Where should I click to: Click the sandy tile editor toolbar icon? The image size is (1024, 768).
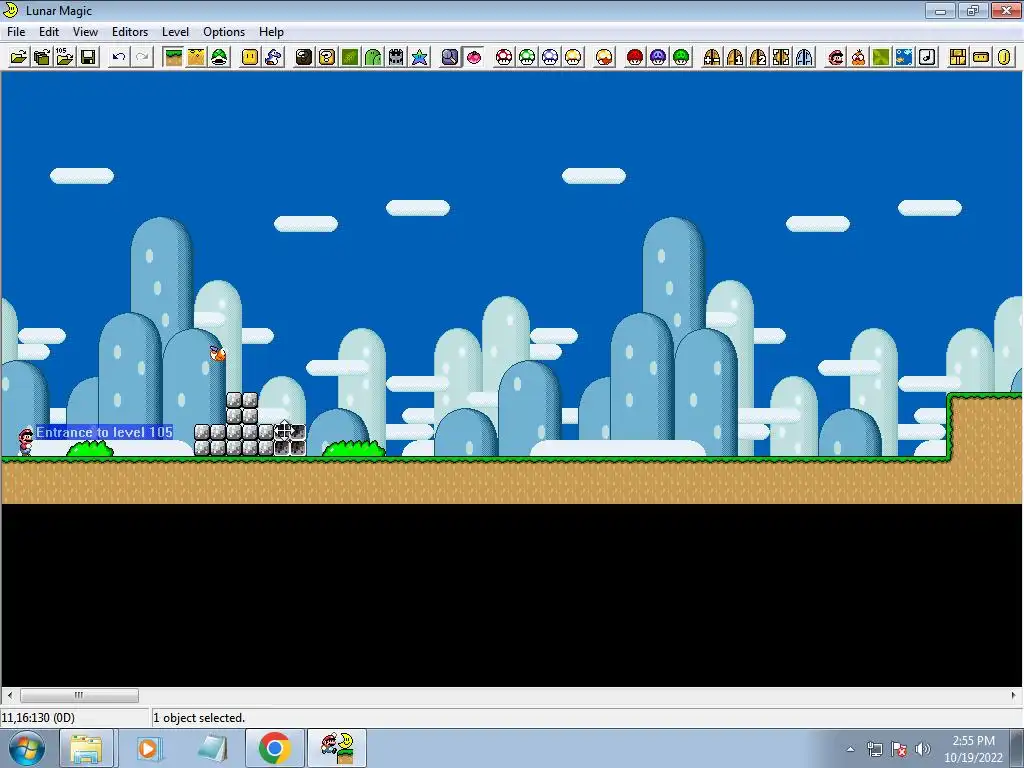click(196, 57)
